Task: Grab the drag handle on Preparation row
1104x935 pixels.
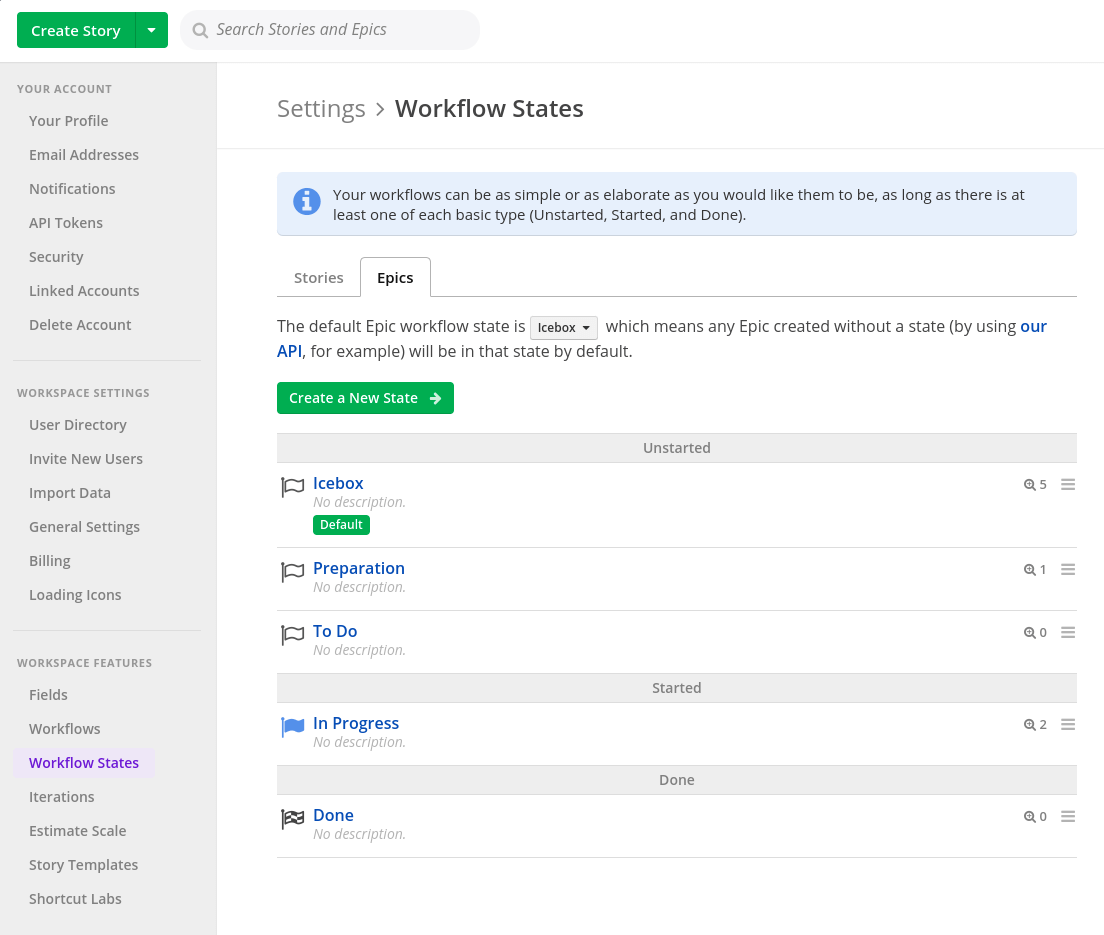Action: pyautogui.click(x=1068, y=570)
